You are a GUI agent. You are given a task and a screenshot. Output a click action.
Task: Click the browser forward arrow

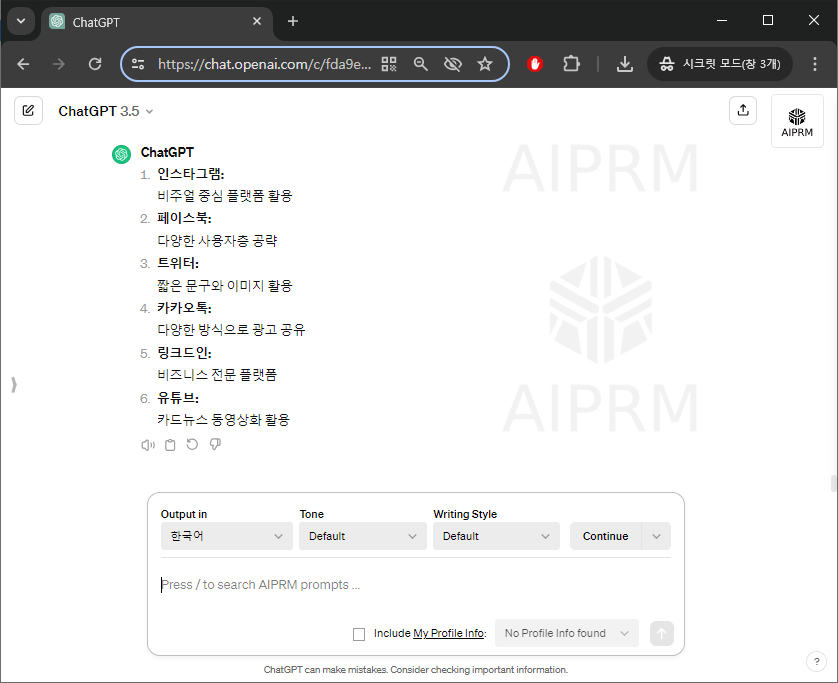coord(59,65)
